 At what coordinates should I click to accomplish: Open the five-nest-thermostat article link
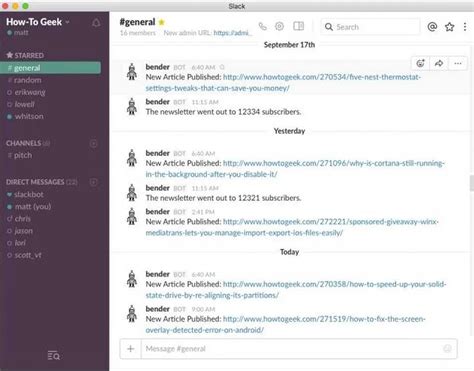283,82
